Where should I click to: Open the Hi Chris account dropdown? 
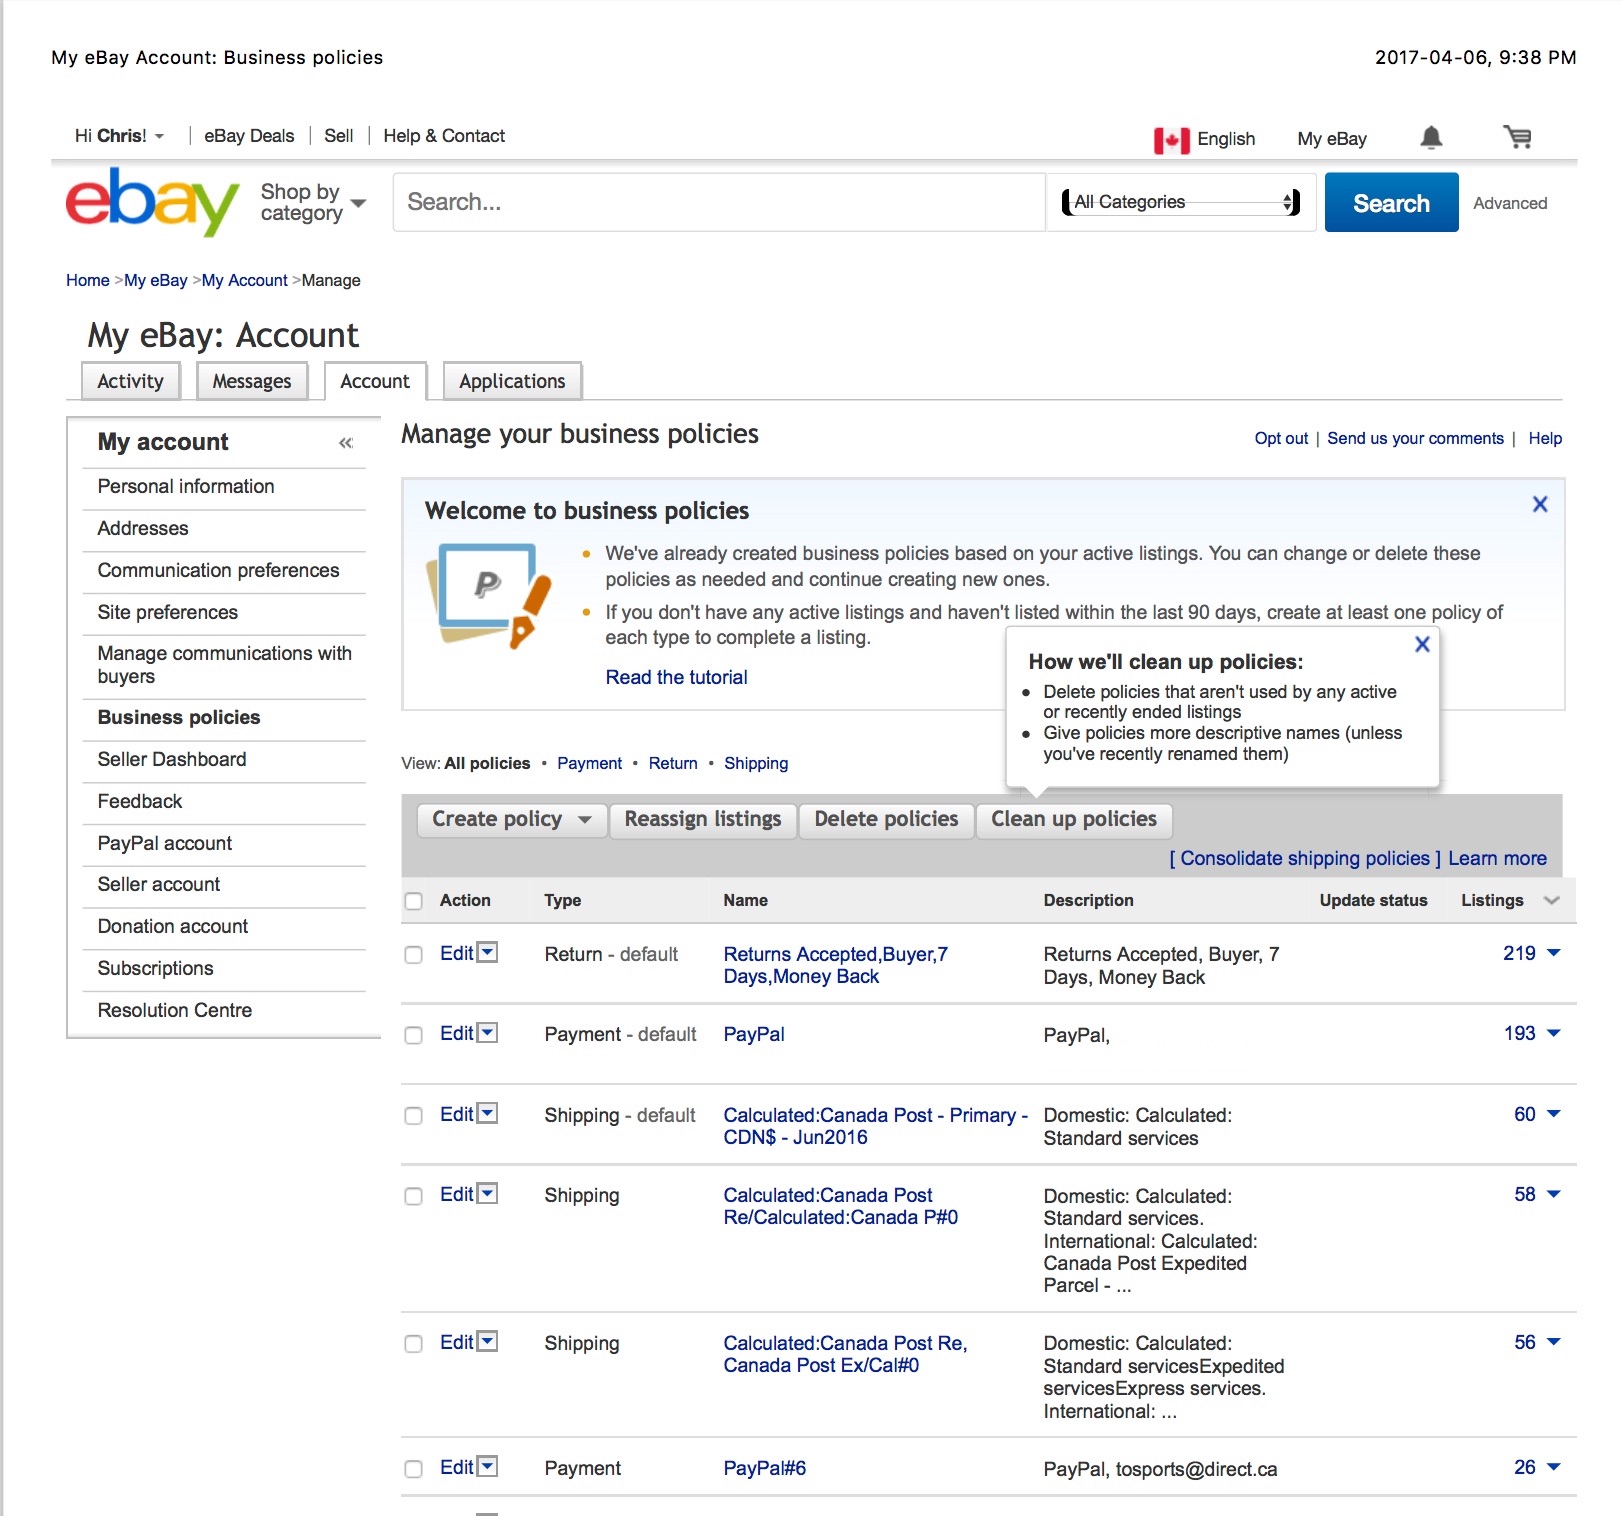(119, 136)
